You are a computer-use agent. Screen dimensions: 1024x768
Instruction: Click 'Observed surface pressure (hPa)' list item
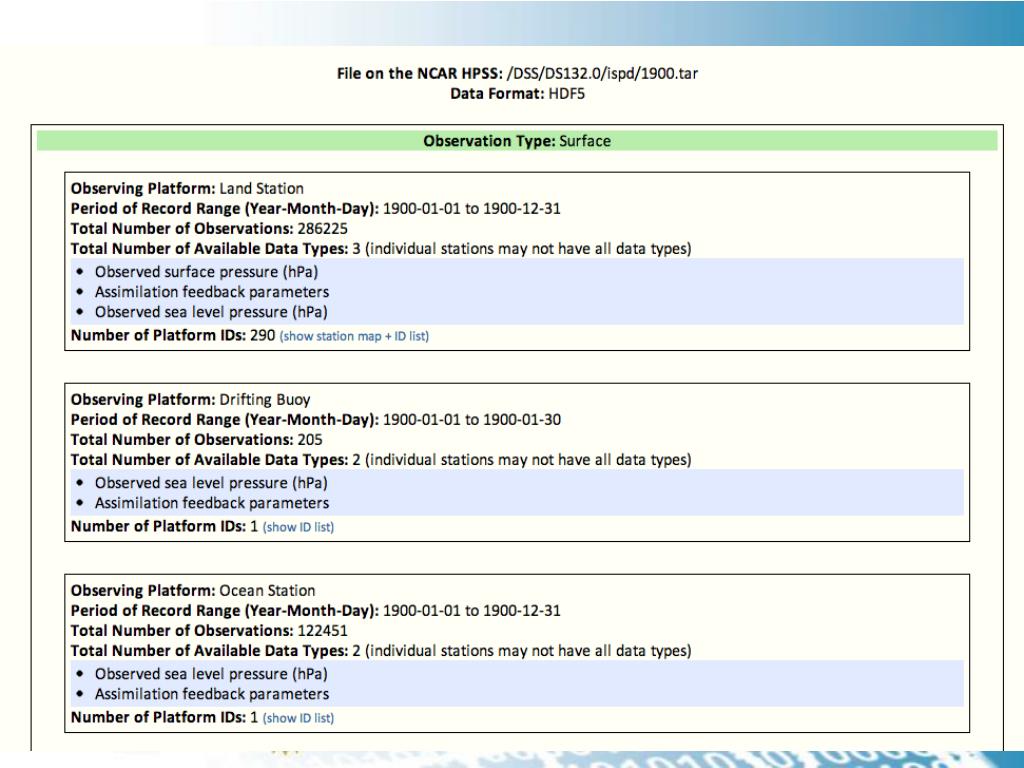coord(206,272)
